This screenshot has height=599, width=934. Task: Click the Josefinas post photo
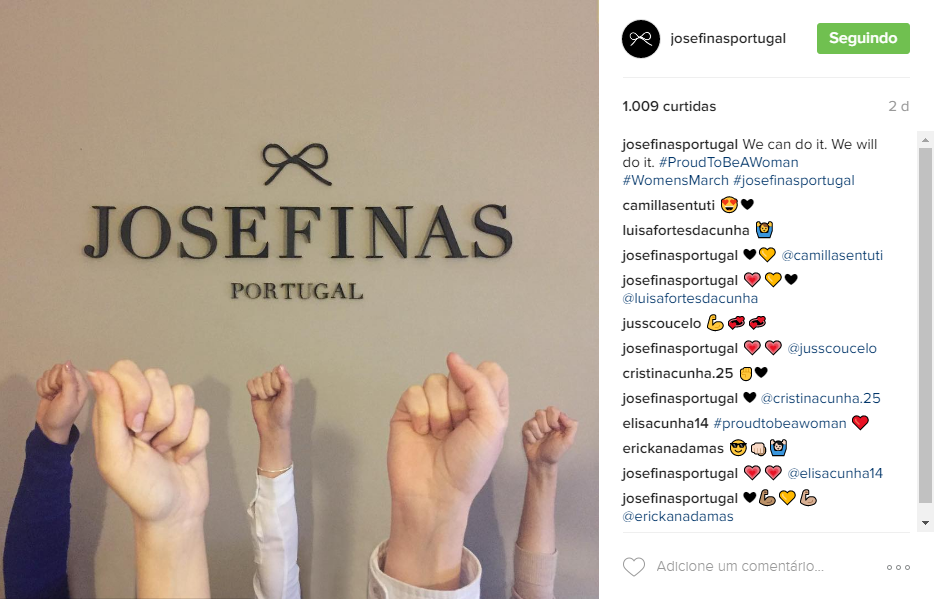coord(299,300)
